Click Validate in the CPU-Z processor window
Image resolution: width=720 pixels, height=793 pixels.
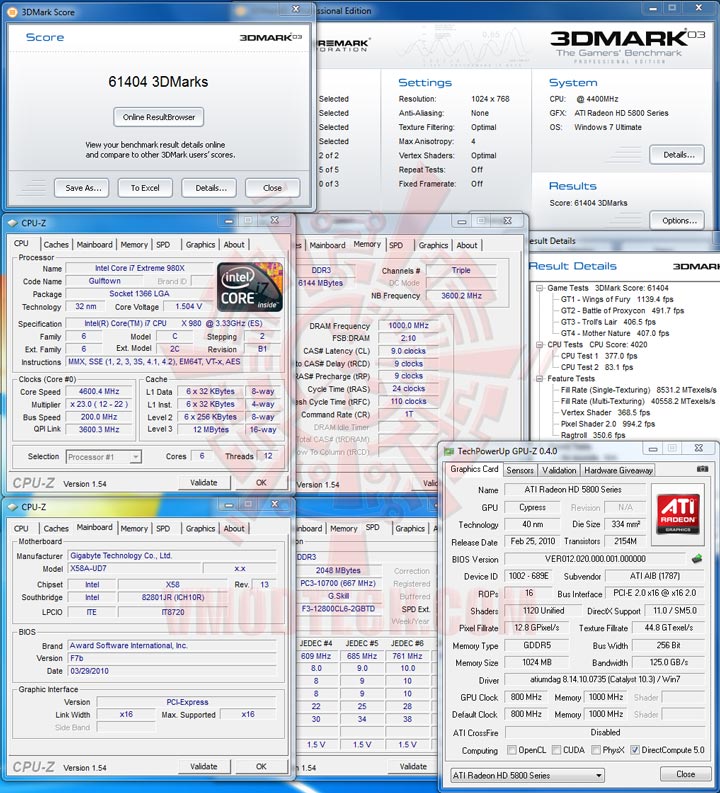(x=204, y=482)
